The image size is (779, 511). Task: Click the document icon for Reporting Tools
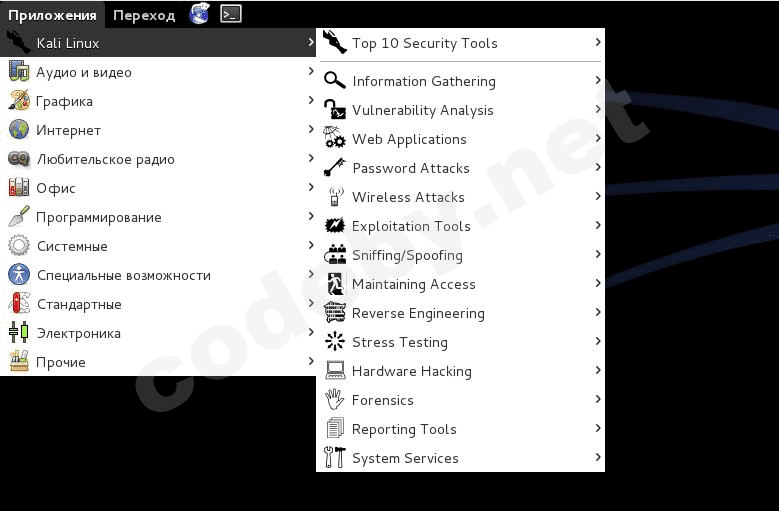335,429
